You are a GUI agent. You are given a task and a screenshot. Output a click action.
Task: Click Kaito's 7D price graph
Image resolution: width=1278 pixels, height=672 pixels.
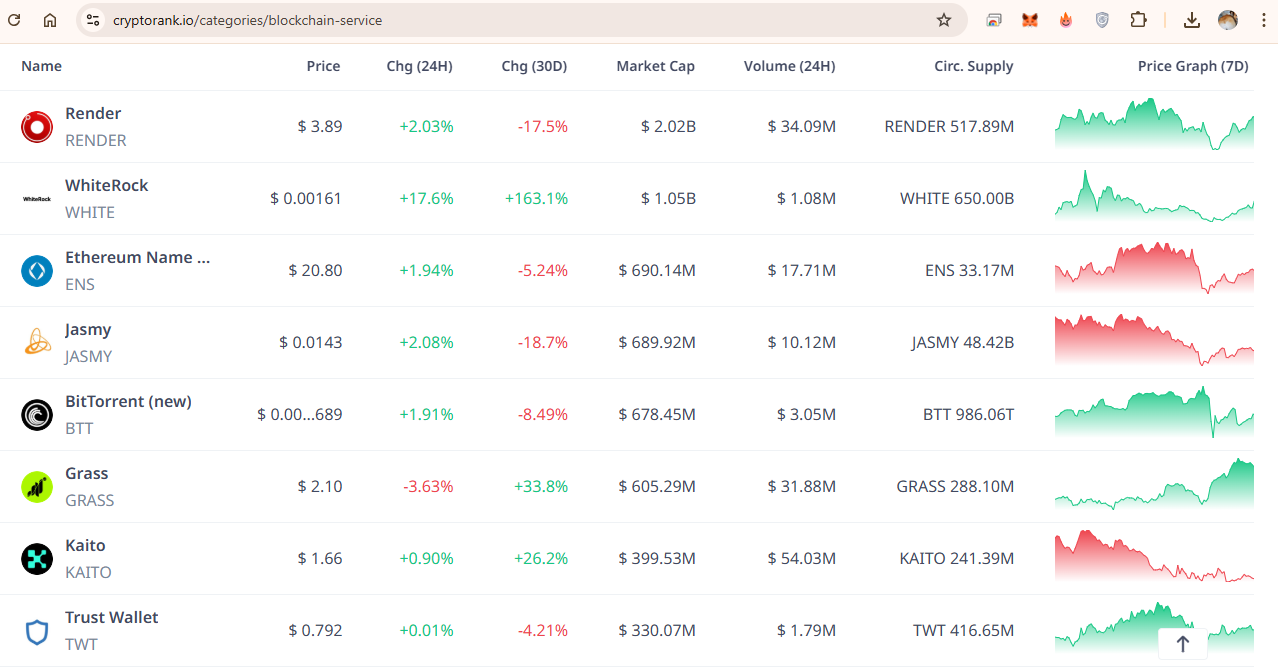(x=1154, y=556)
